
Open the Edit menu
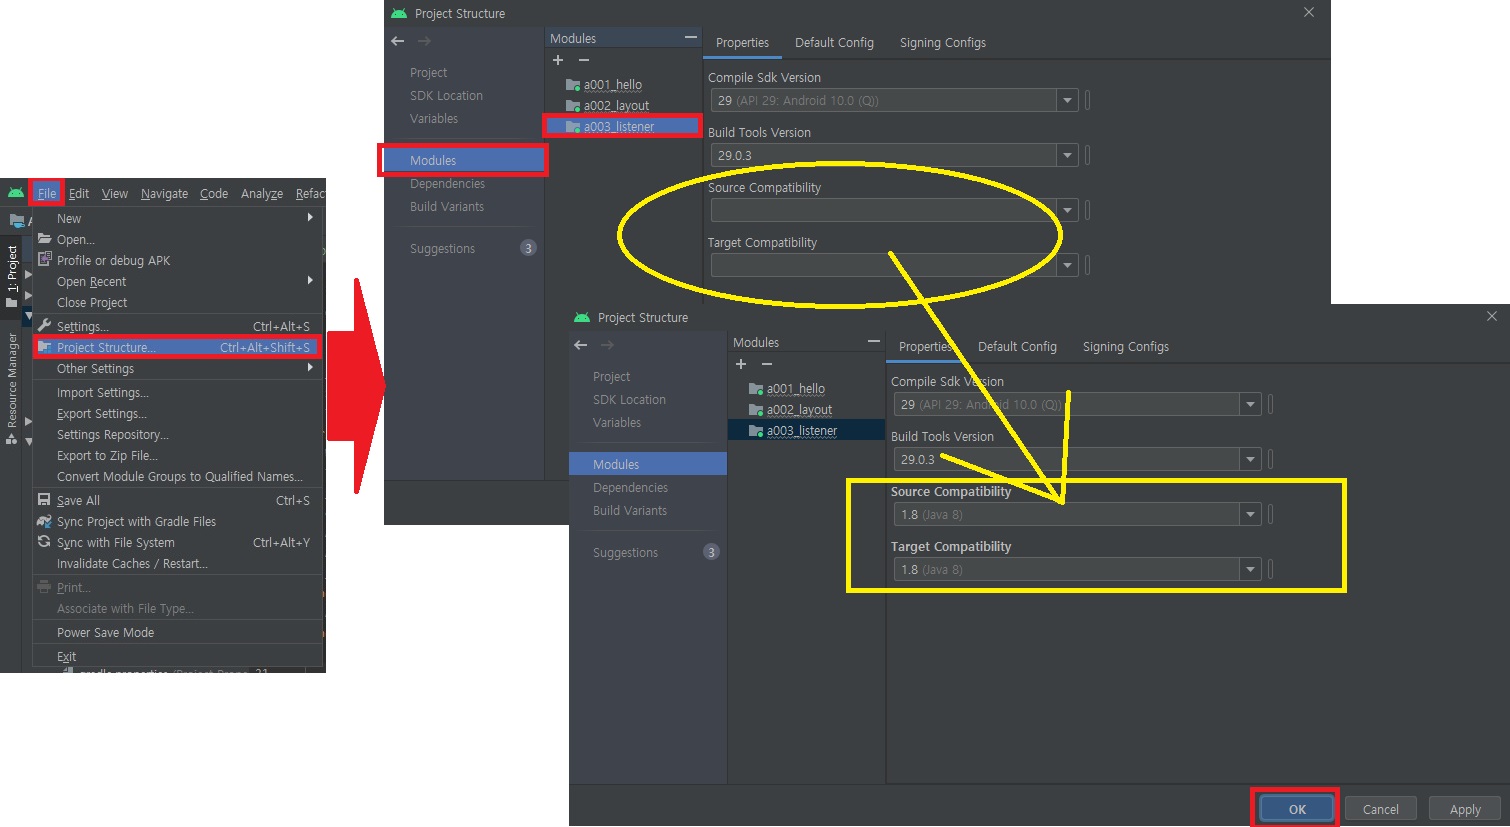79,193
